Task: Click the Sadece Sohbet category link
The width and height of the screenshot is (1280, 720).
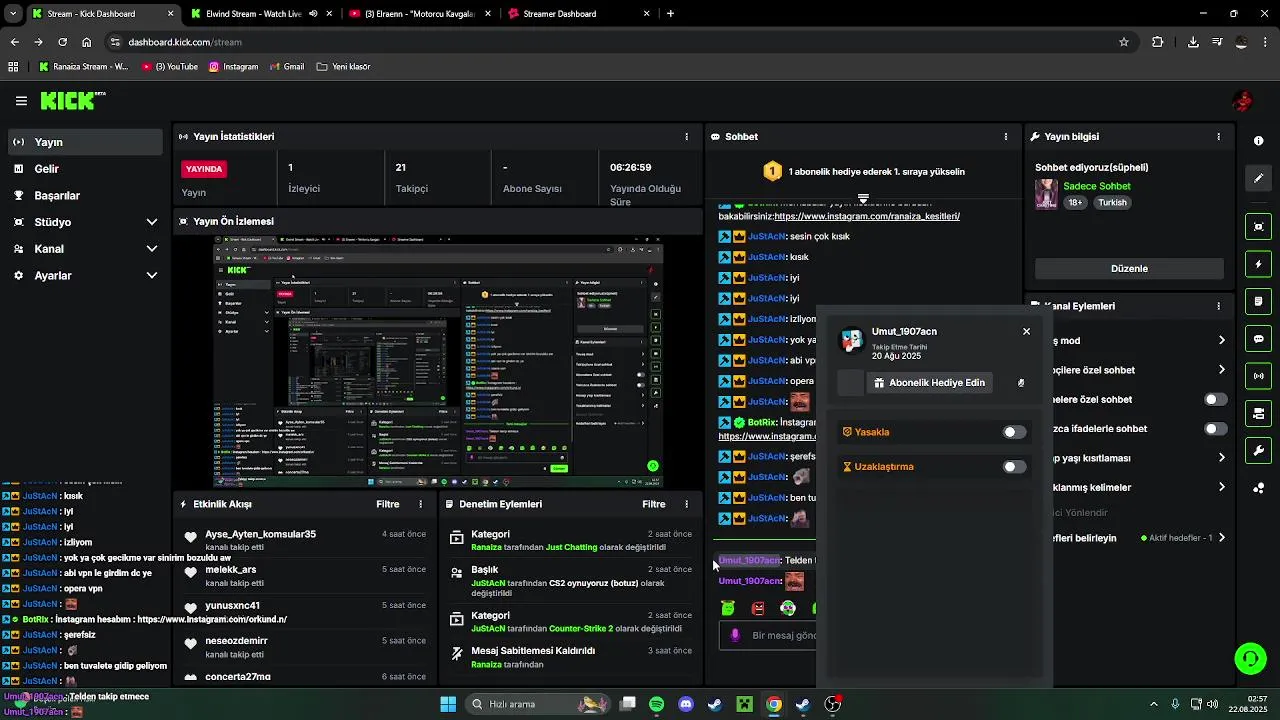Action: (x=1097, y=187)
